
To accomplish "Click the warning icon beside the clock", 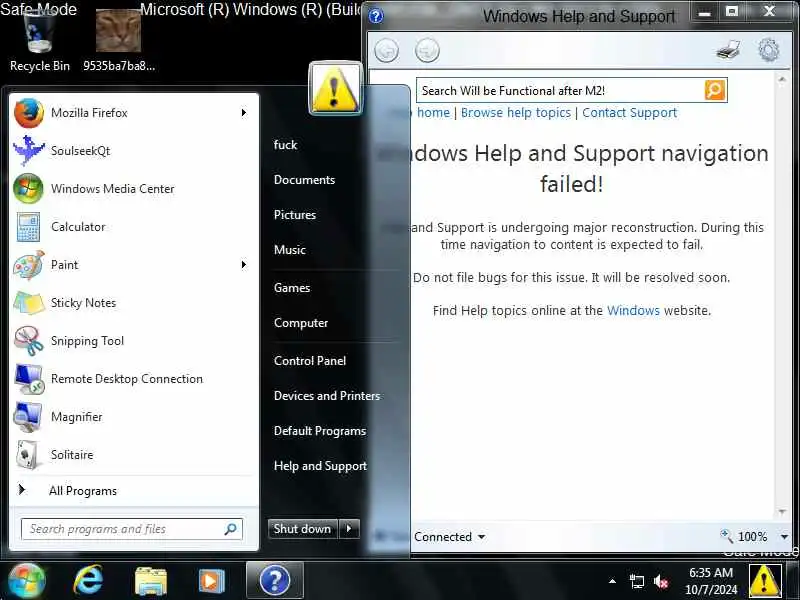I will click(x=764, y=581).
